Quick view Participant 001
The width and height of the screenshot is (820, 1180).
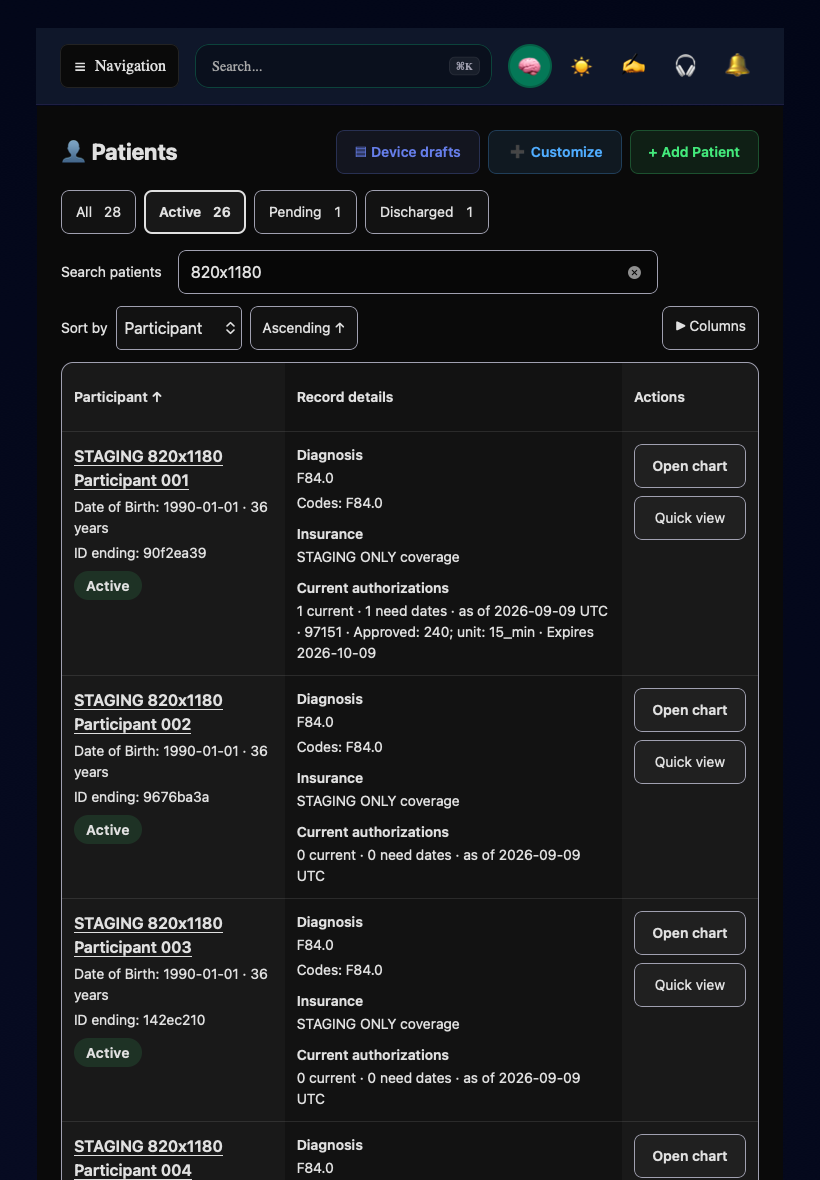point(690,518)
